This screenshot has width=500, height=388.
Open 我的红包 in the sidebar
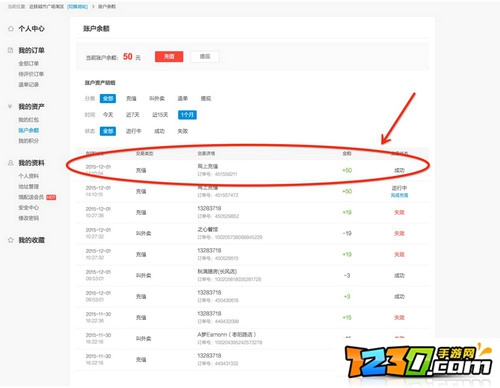tap(29, 120)
